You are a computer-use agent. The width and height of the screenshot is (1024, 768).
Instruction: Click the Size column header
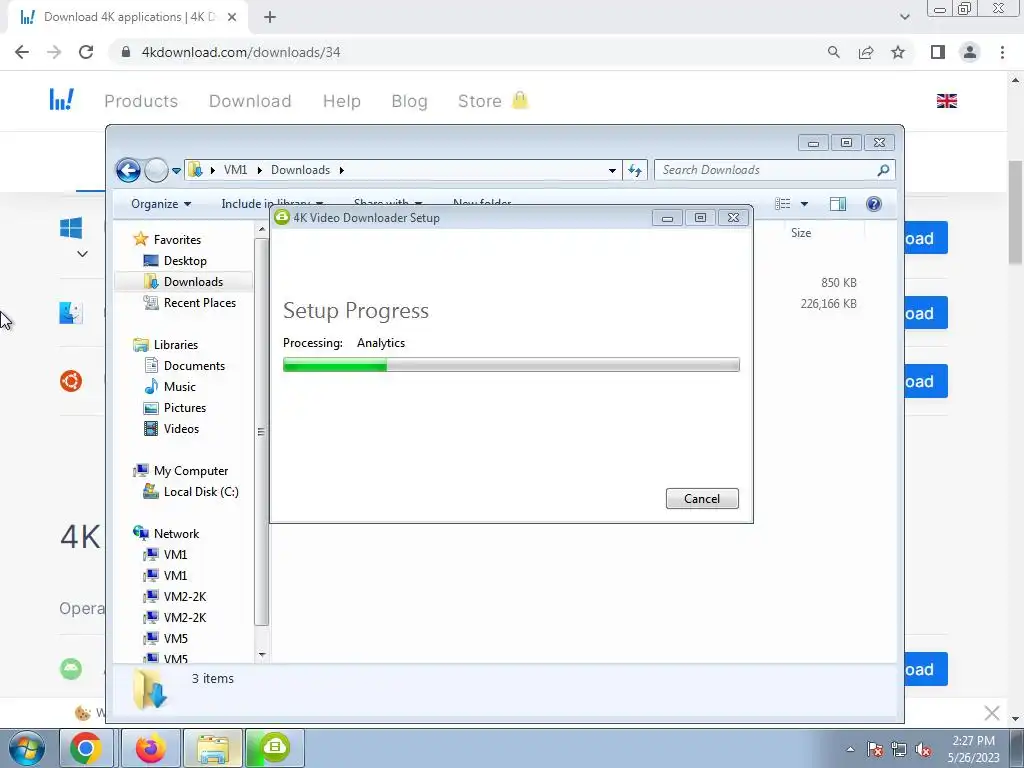[x=801, y=232]
